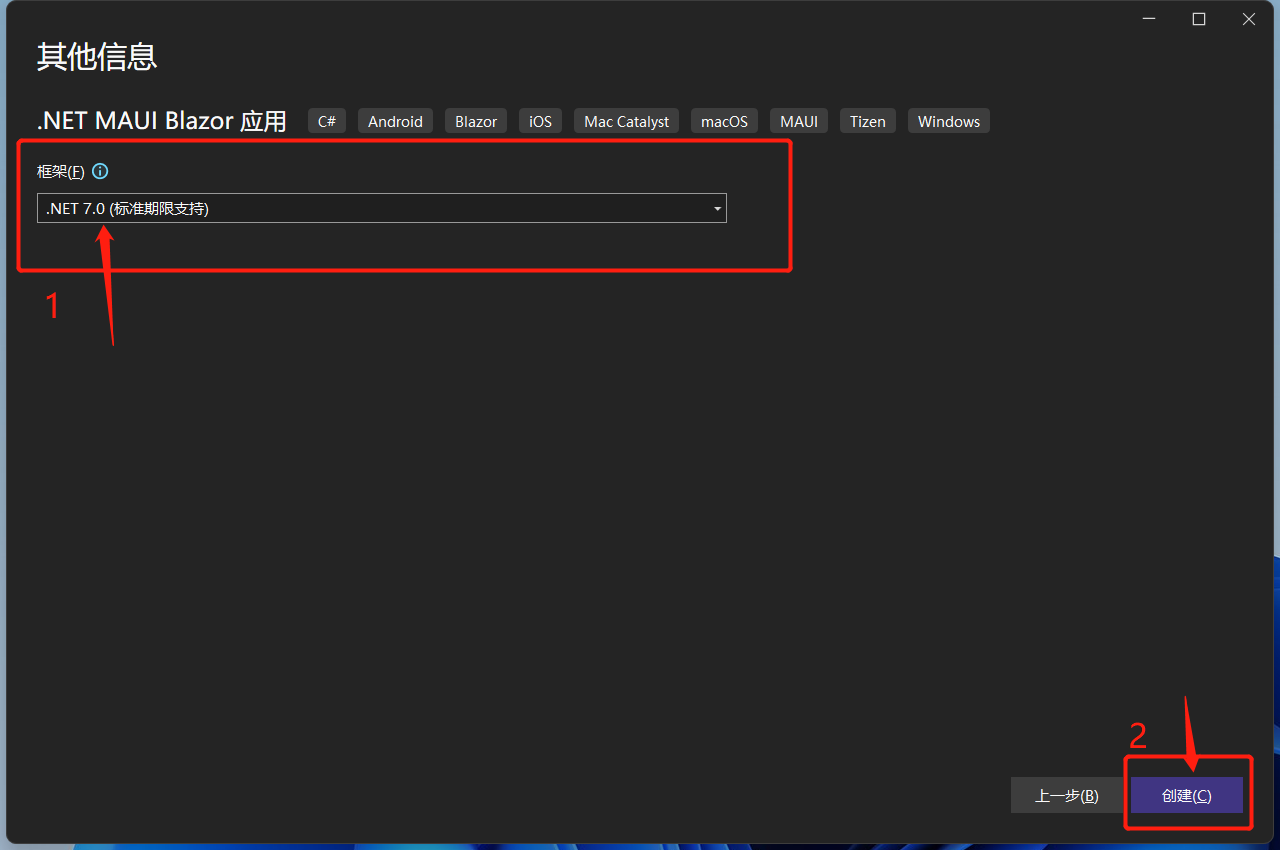The image size is (1280, 850).
Task: Close the dialog window
Action: point(1249,19)
